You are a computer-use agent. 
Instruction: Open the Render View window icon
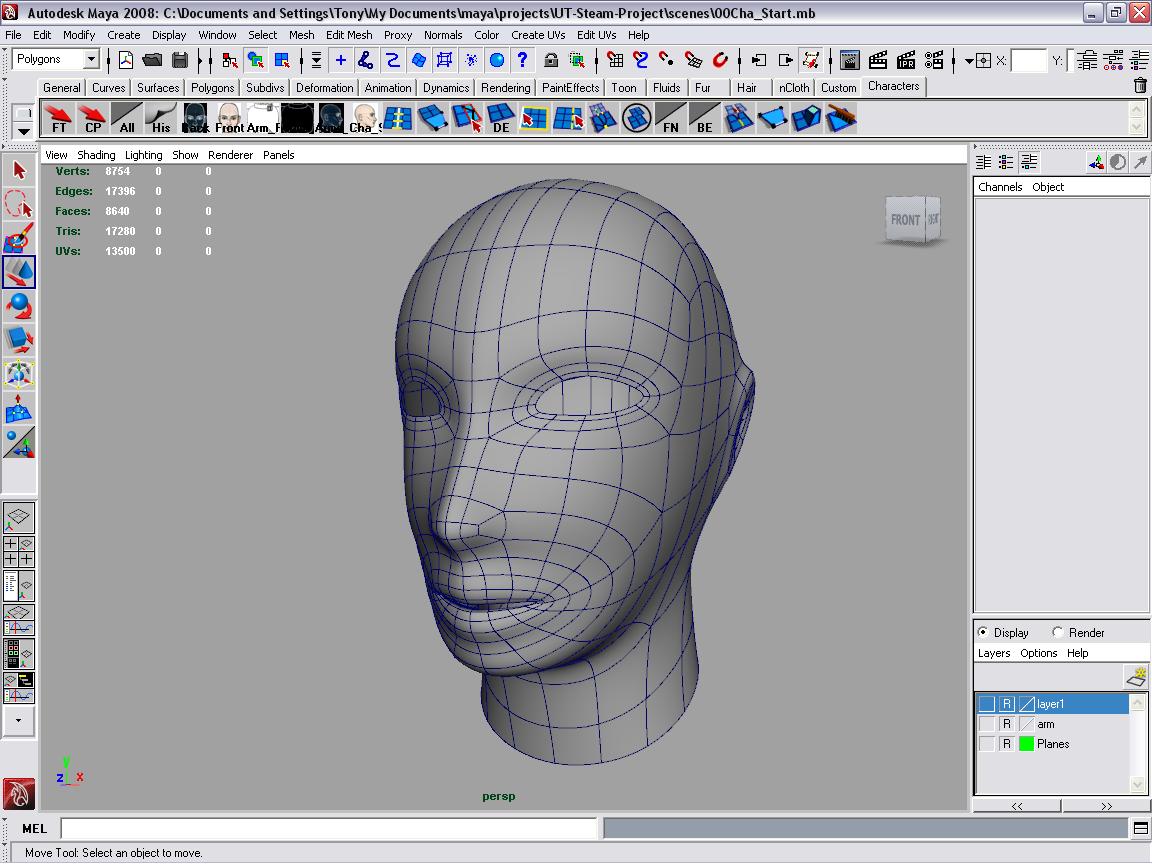pyautogui.click(x=849, y=60)
